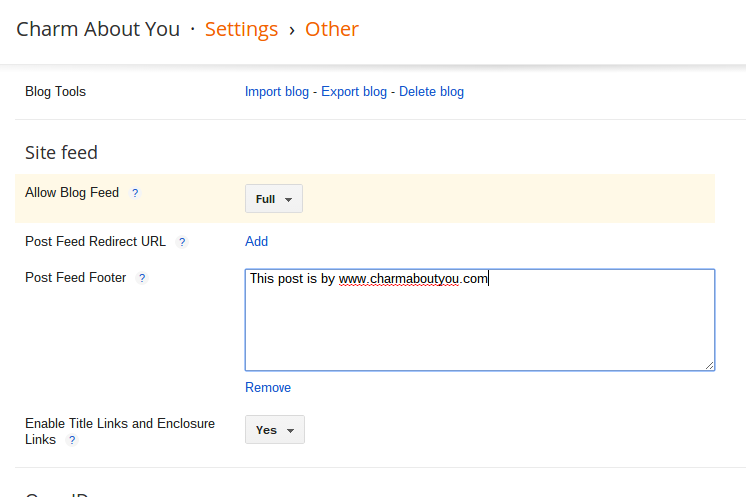Viewport: 746px width, 497px height.
Task: Click the Blog Tools label
Action: [55, 92]
